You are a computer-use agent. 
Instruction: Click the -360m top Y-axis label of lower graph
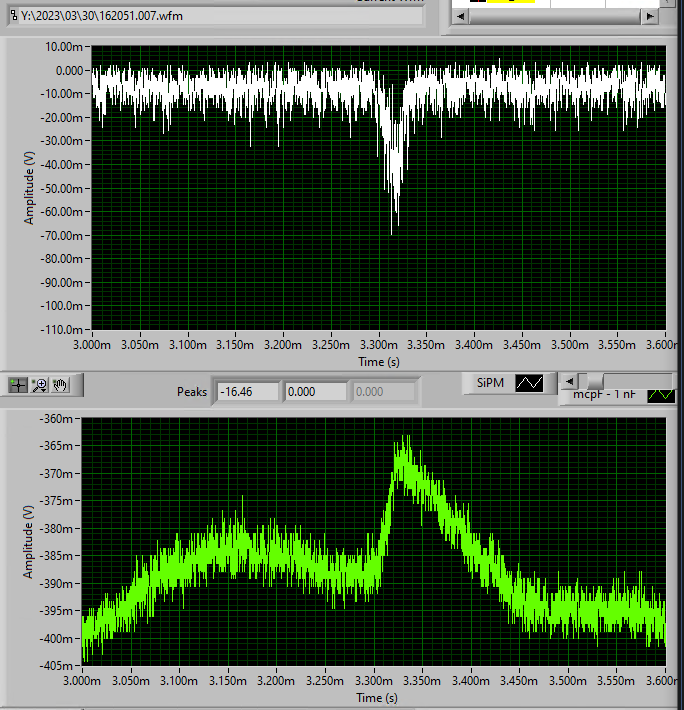click(56, 419)
